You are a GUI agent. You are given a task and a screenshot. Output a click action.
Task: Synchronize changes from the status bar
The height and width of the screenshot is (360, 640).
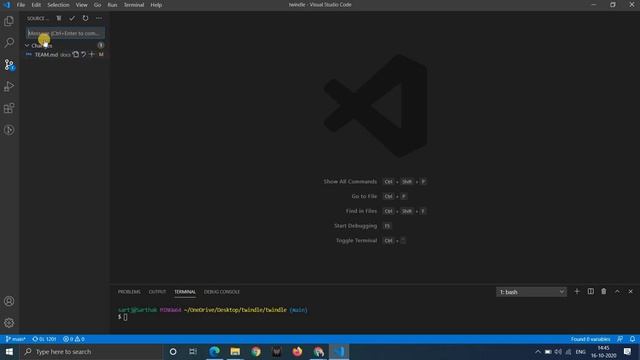click(x=44, y=339)
